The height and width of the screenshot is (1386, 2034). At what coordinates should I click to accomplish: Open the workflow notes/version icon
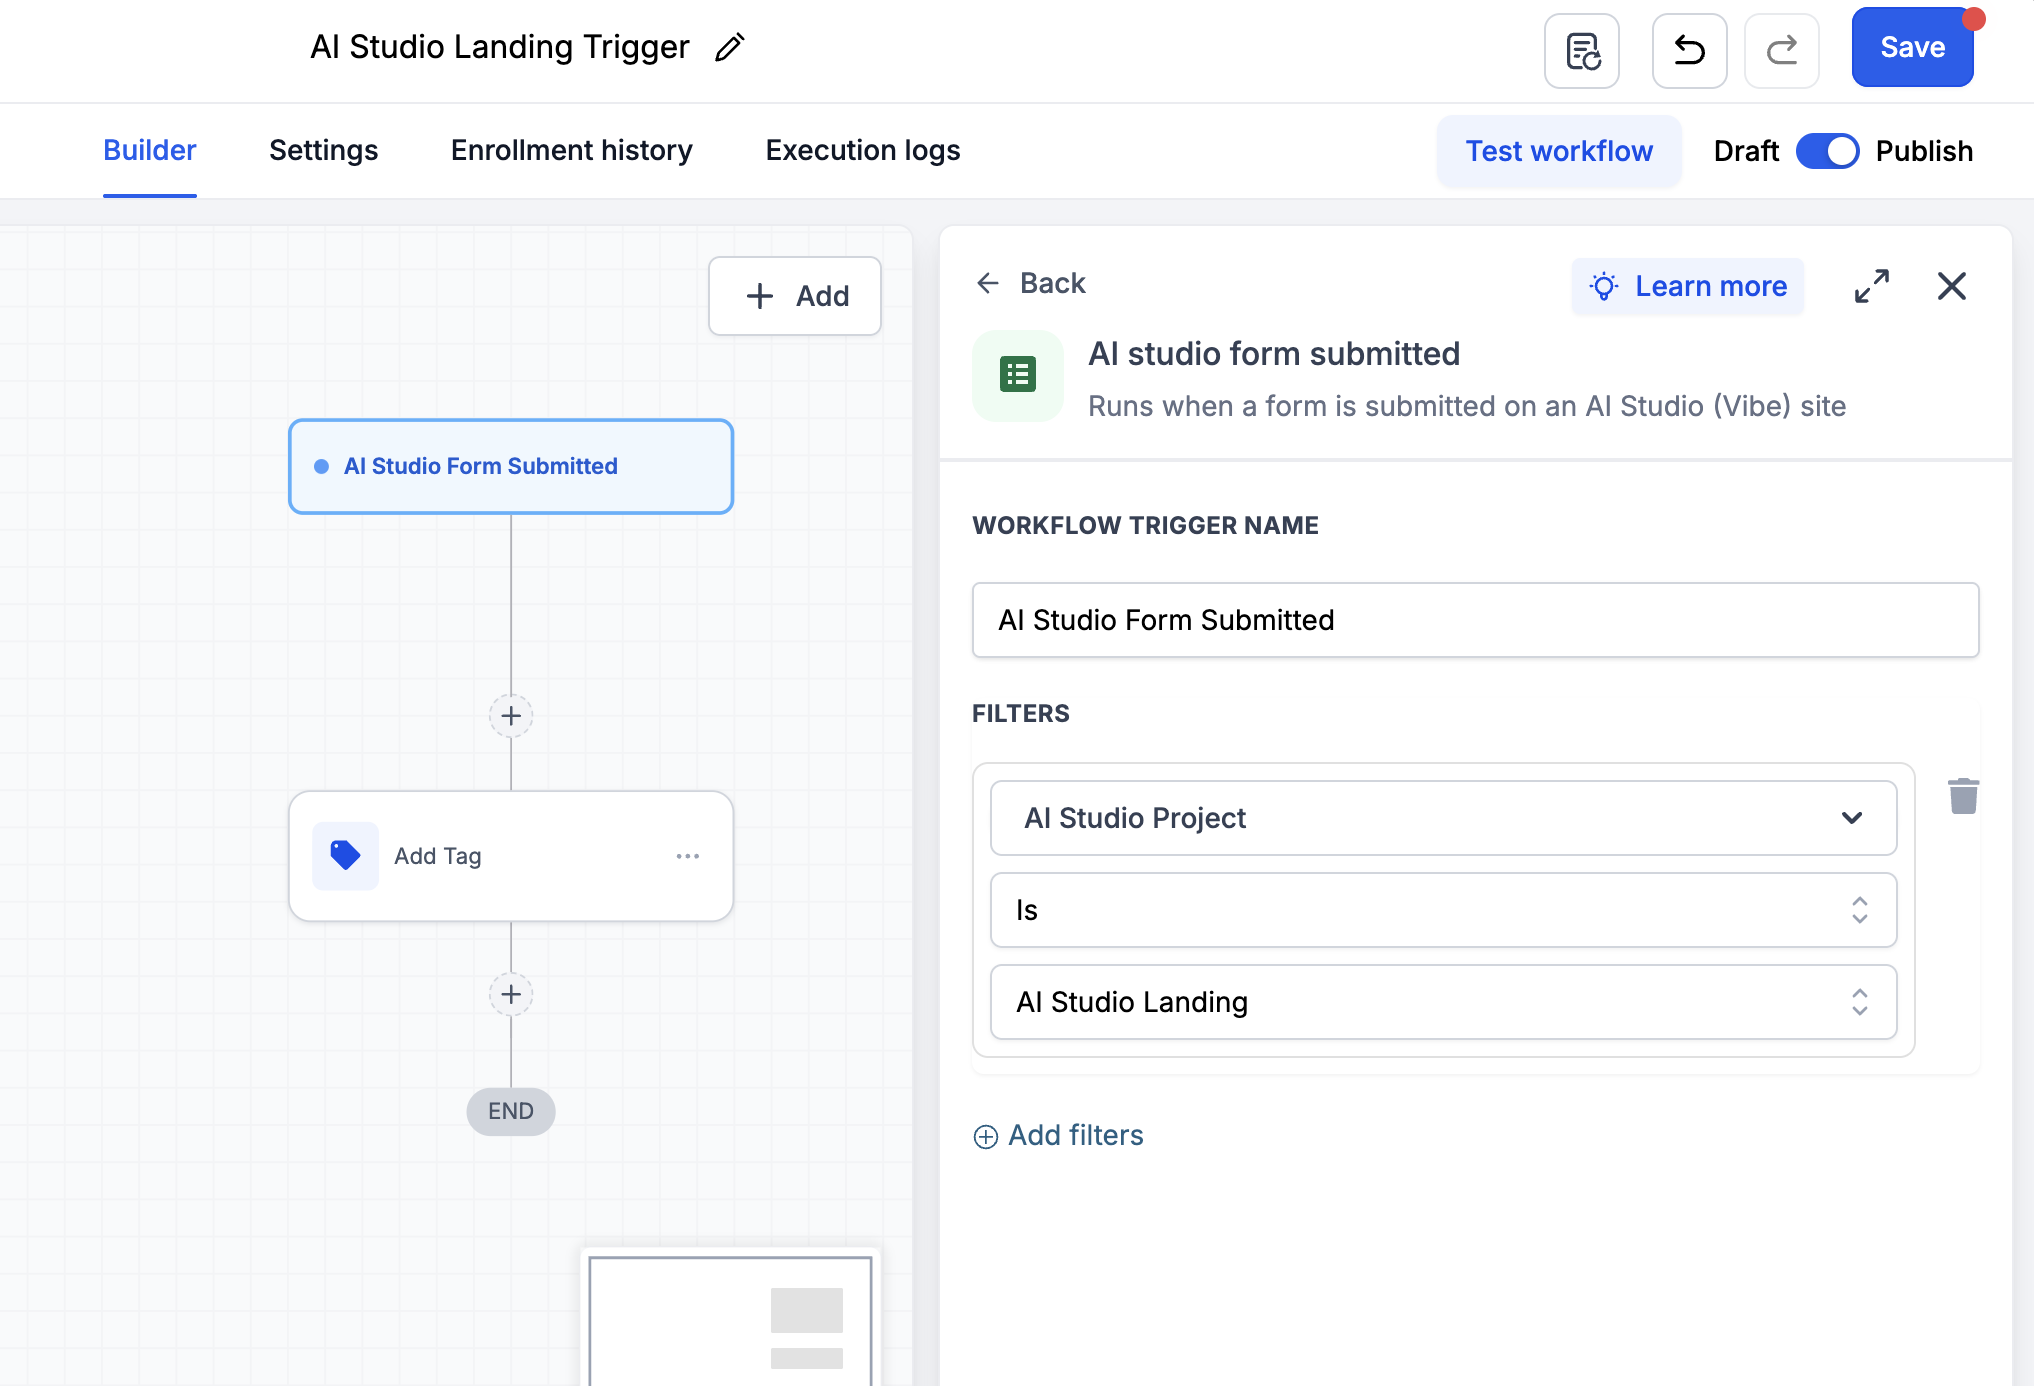[x=1582, y=50]
